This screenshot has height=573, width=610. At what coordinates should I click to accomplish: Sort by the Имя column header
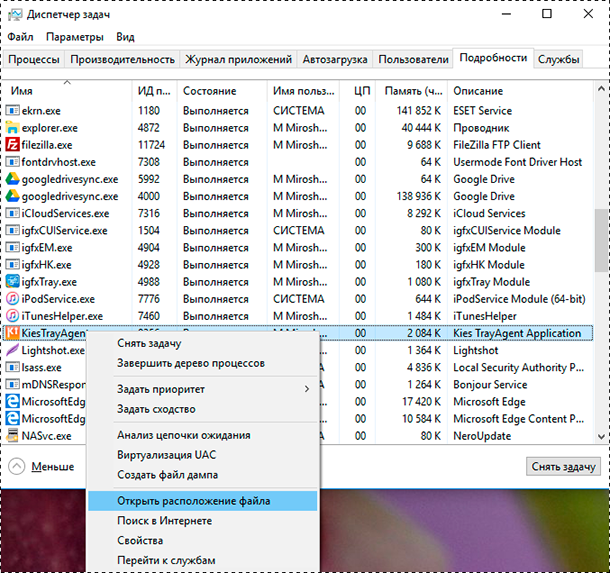click(x=67, y=91)
